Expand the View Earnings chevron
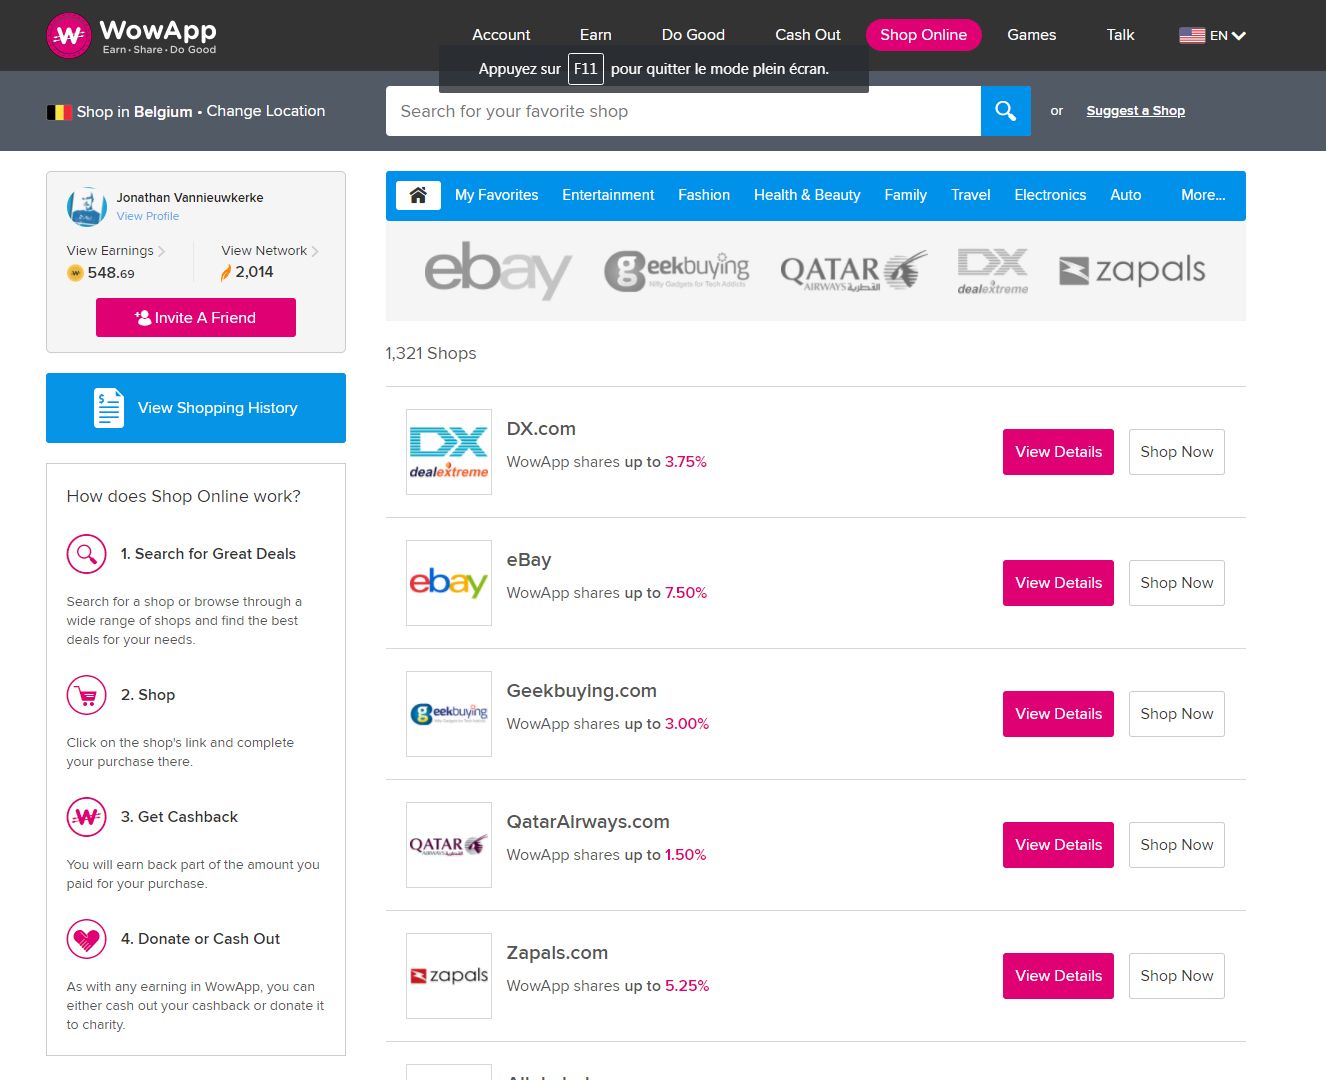The width and height of the screenshot is (1326, 1080). pyautogui.click(x=162, y=251)
